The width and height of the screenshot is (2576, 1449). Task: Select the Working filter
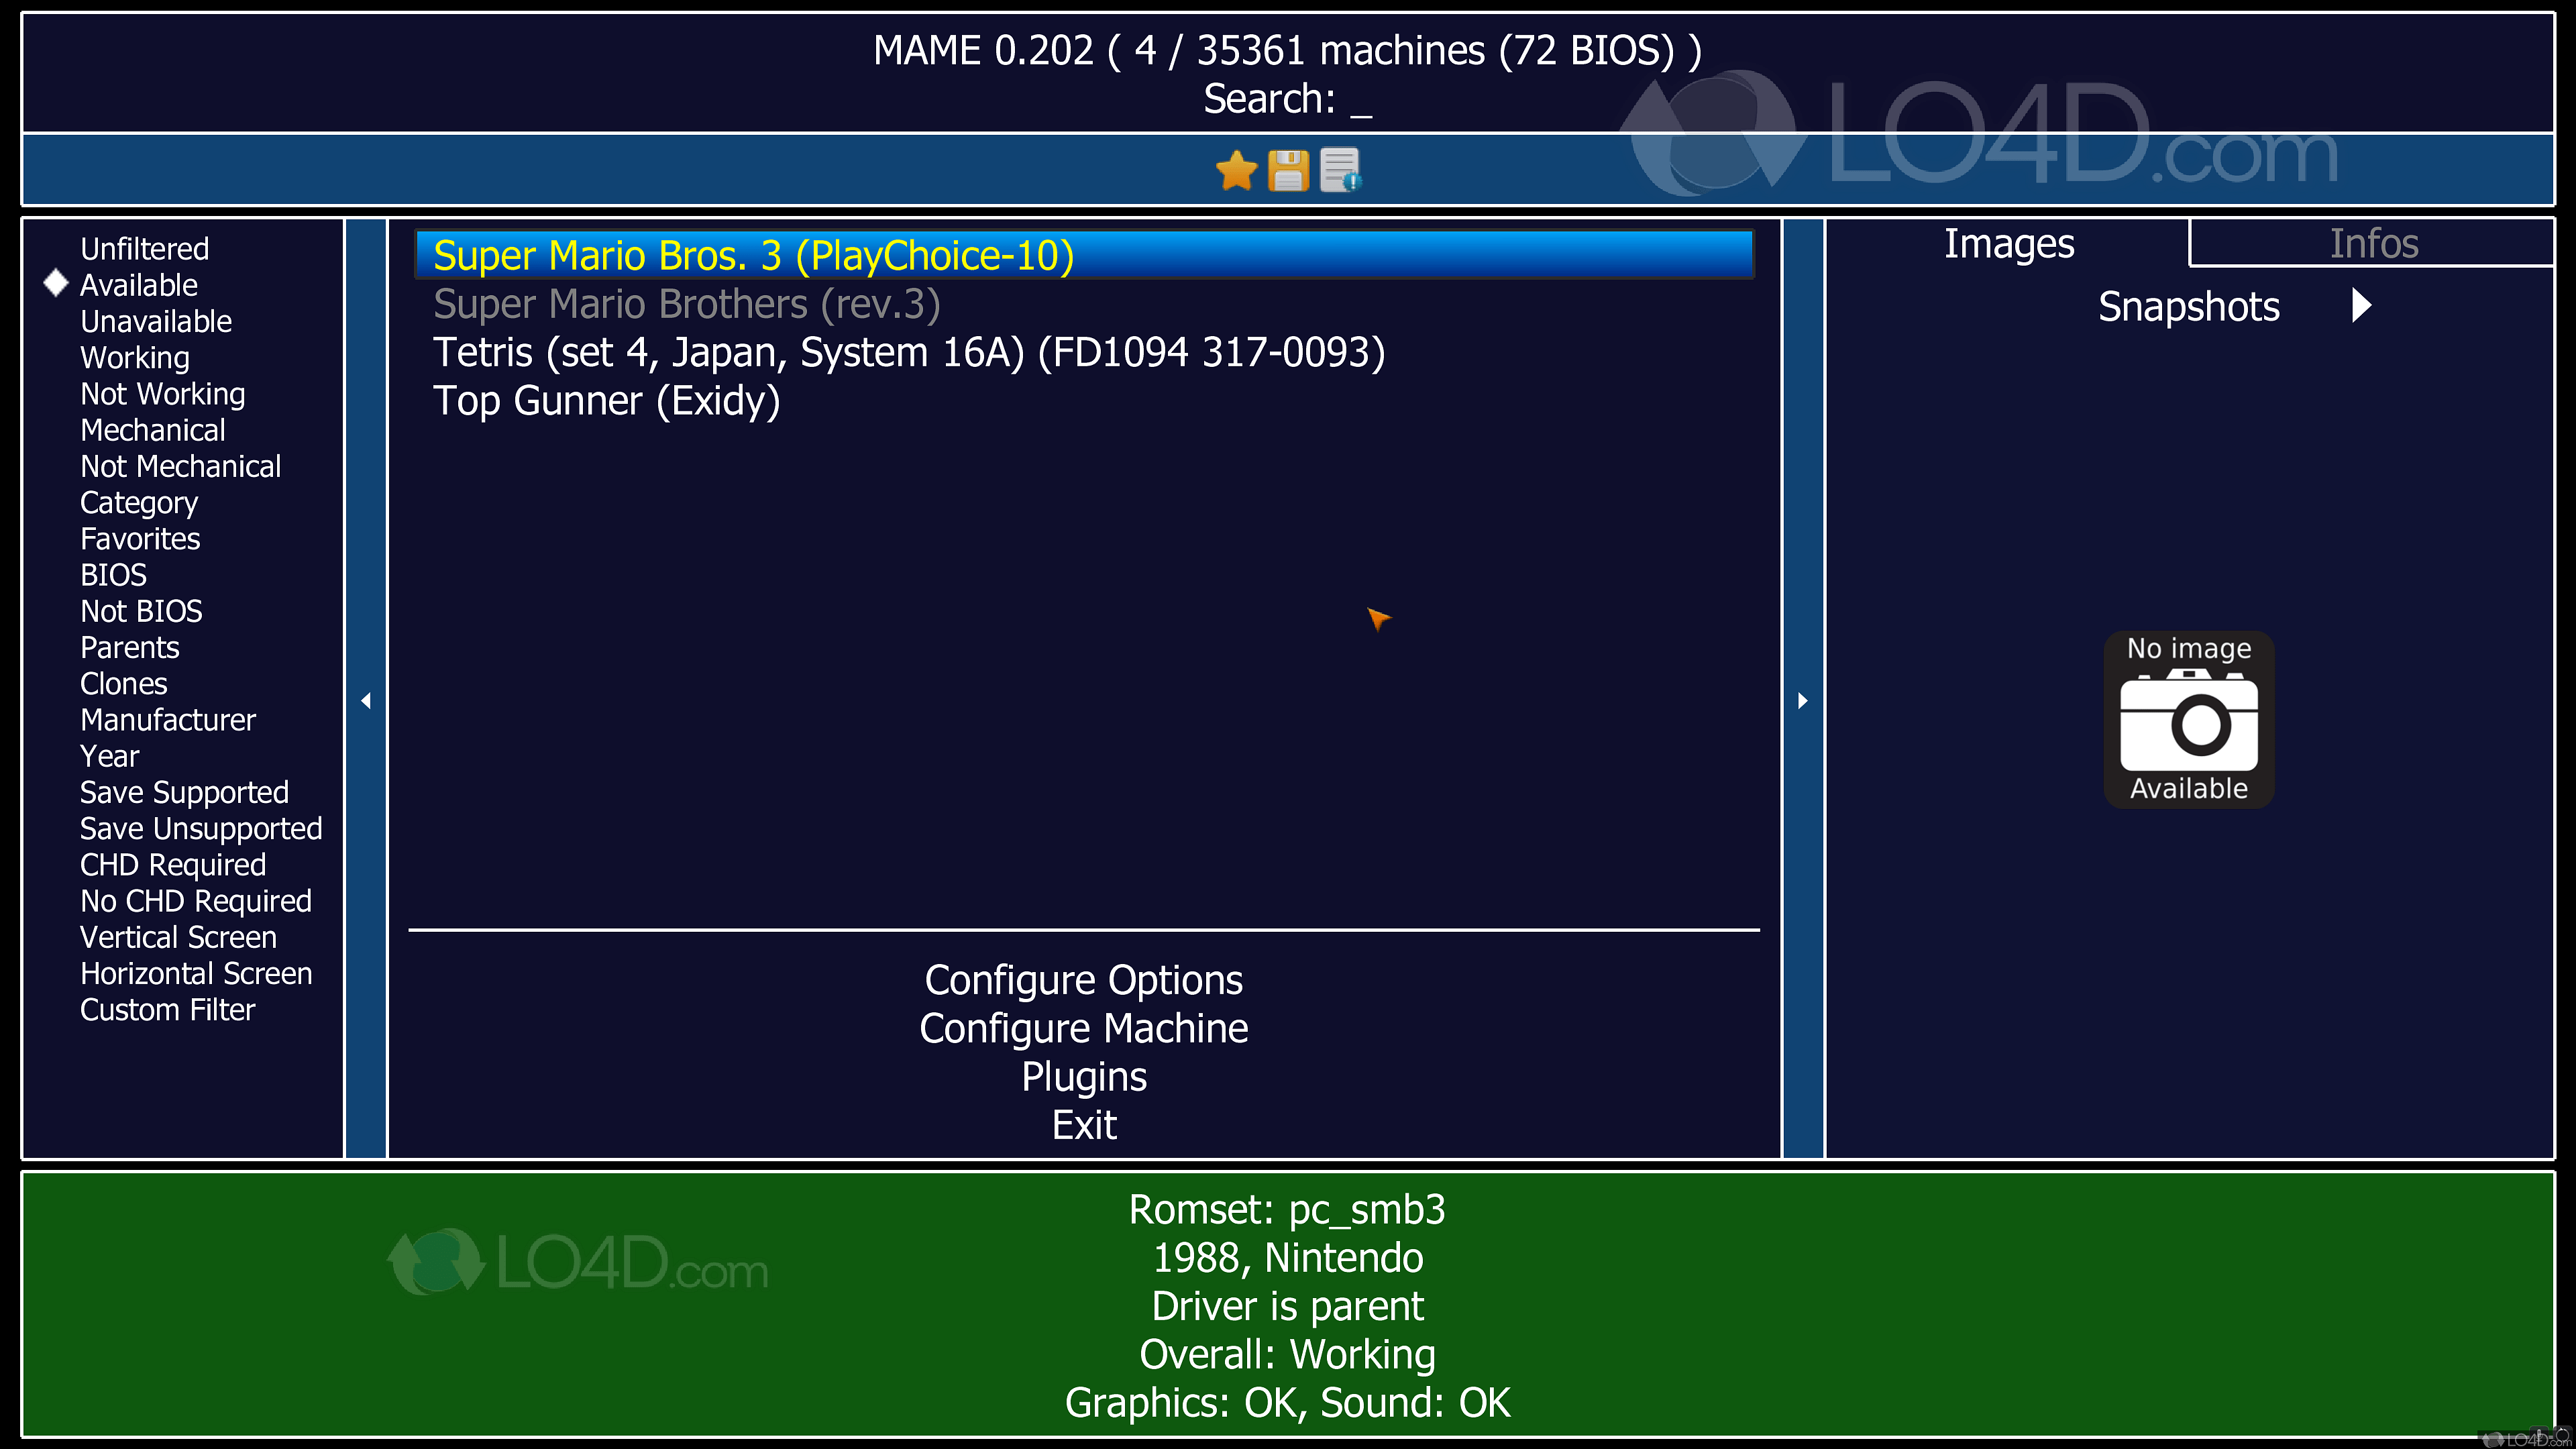click(134, 358)
